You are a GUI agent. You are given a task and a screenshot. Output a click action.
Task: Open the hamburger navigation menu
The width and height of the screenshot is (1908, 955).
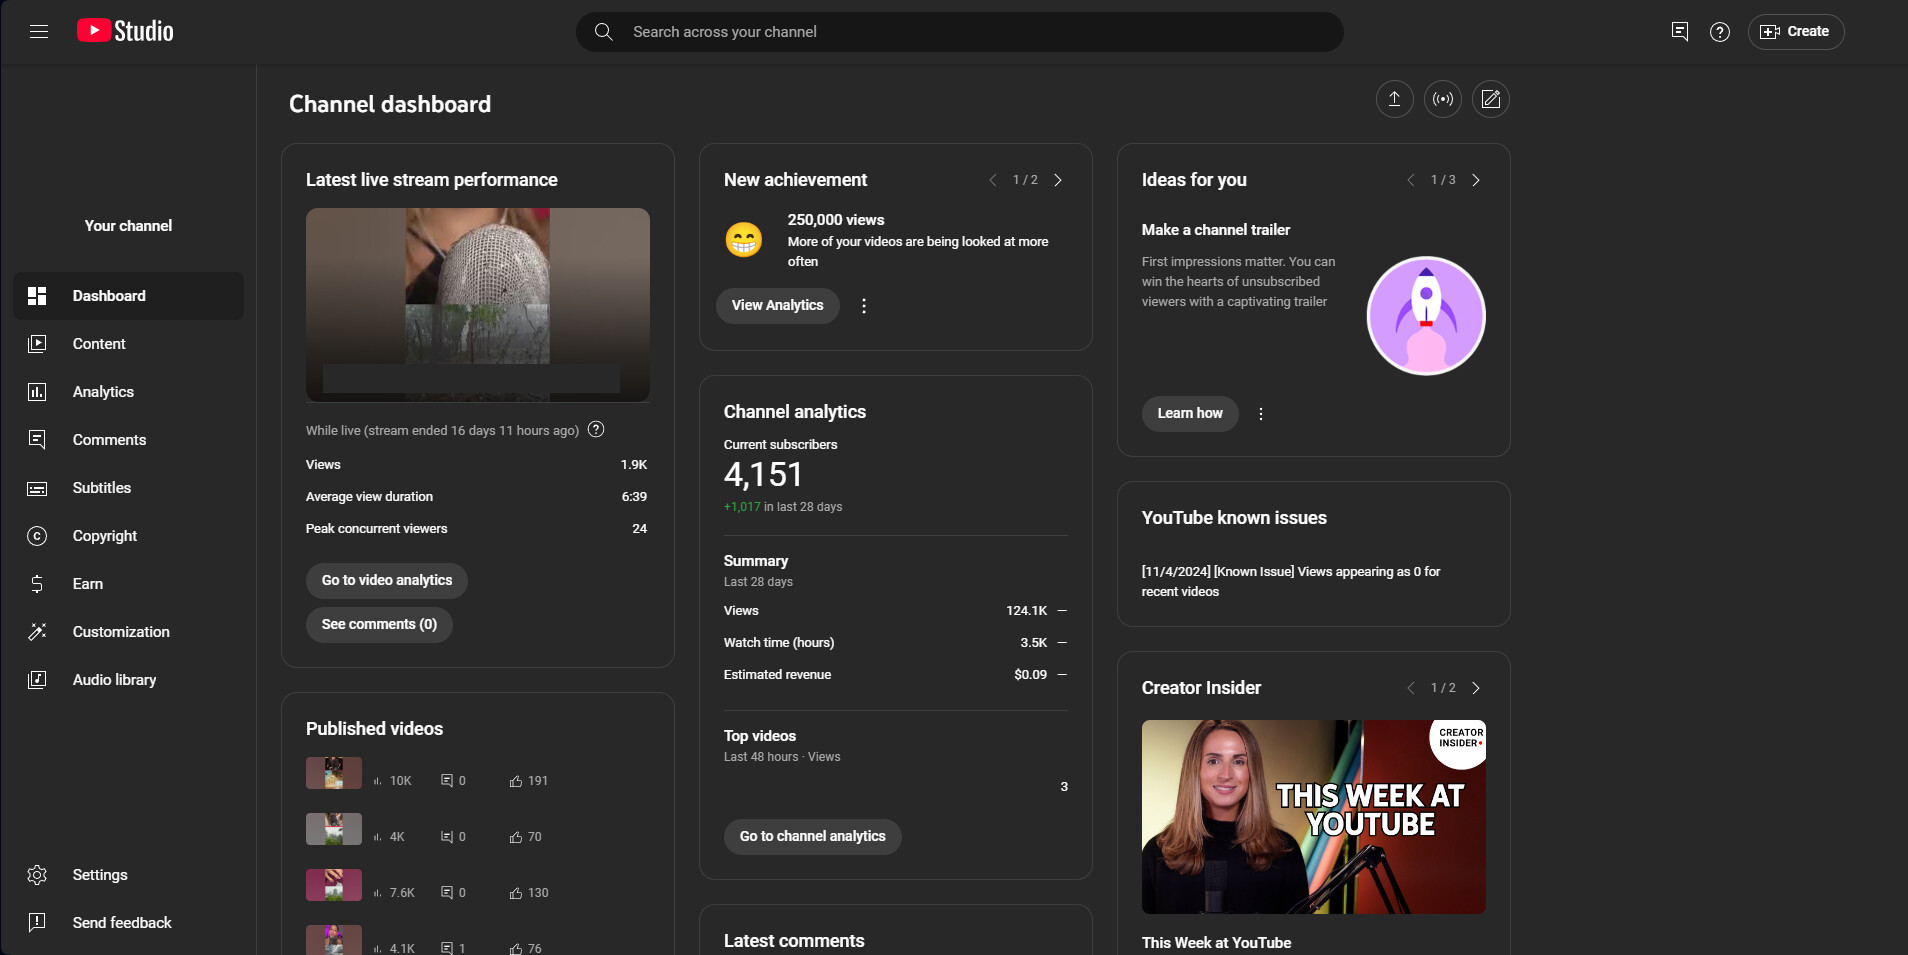(x=39, y=31)
